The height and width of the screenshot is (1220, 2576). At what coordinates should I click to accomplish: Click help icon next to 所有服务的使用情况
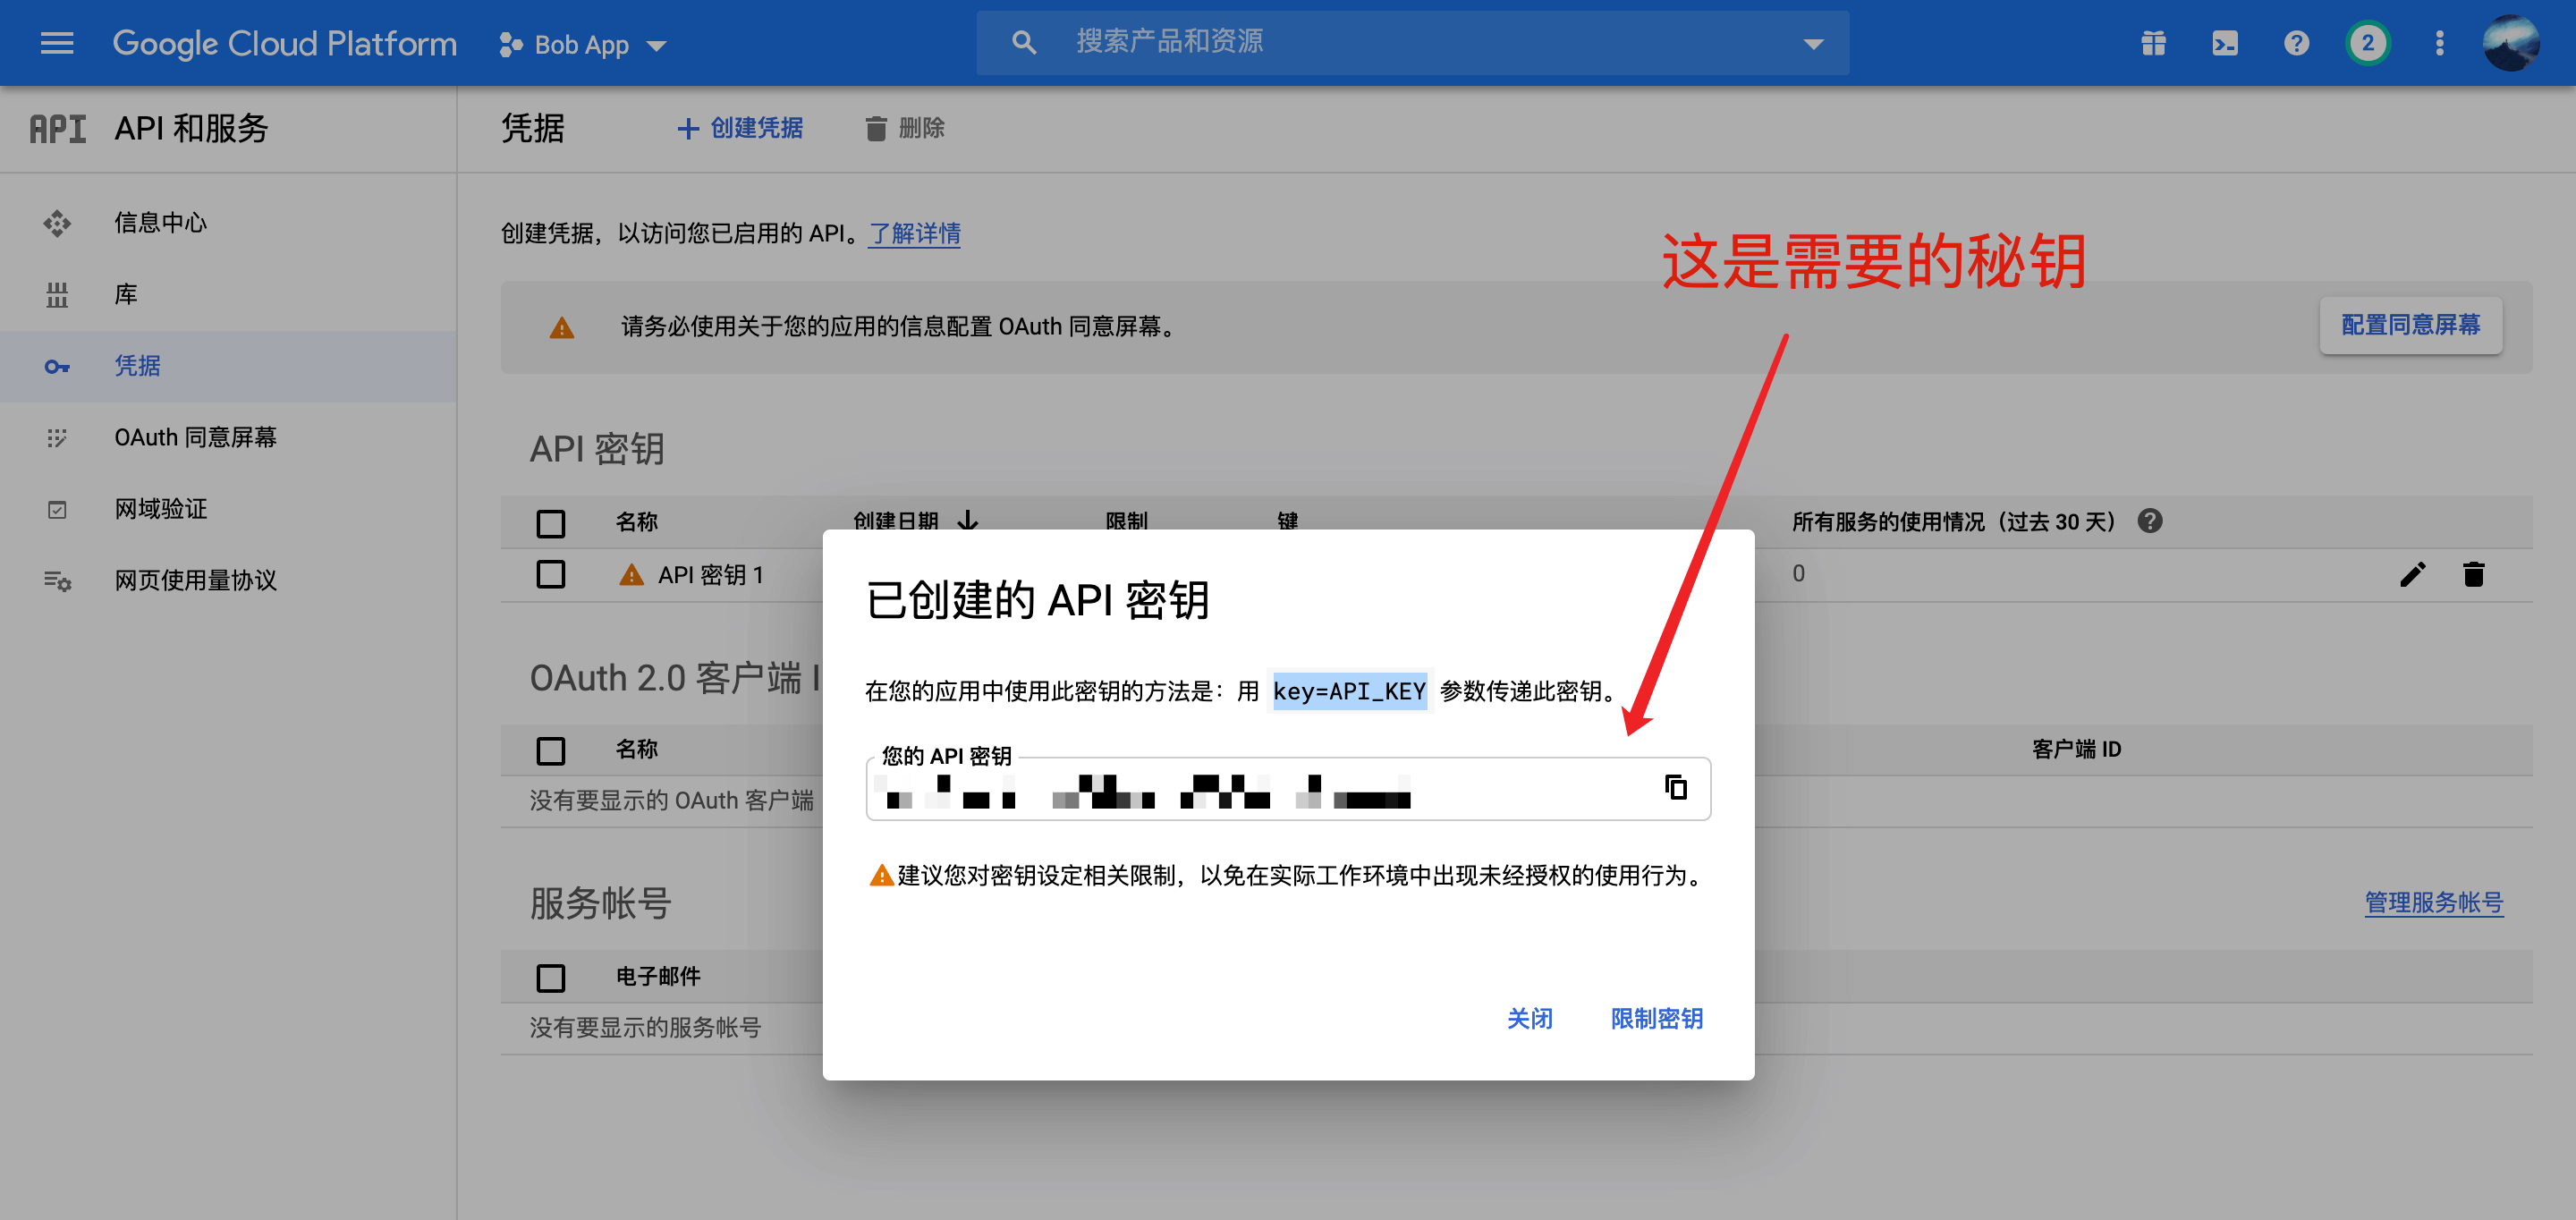(x=2150, y=521)
